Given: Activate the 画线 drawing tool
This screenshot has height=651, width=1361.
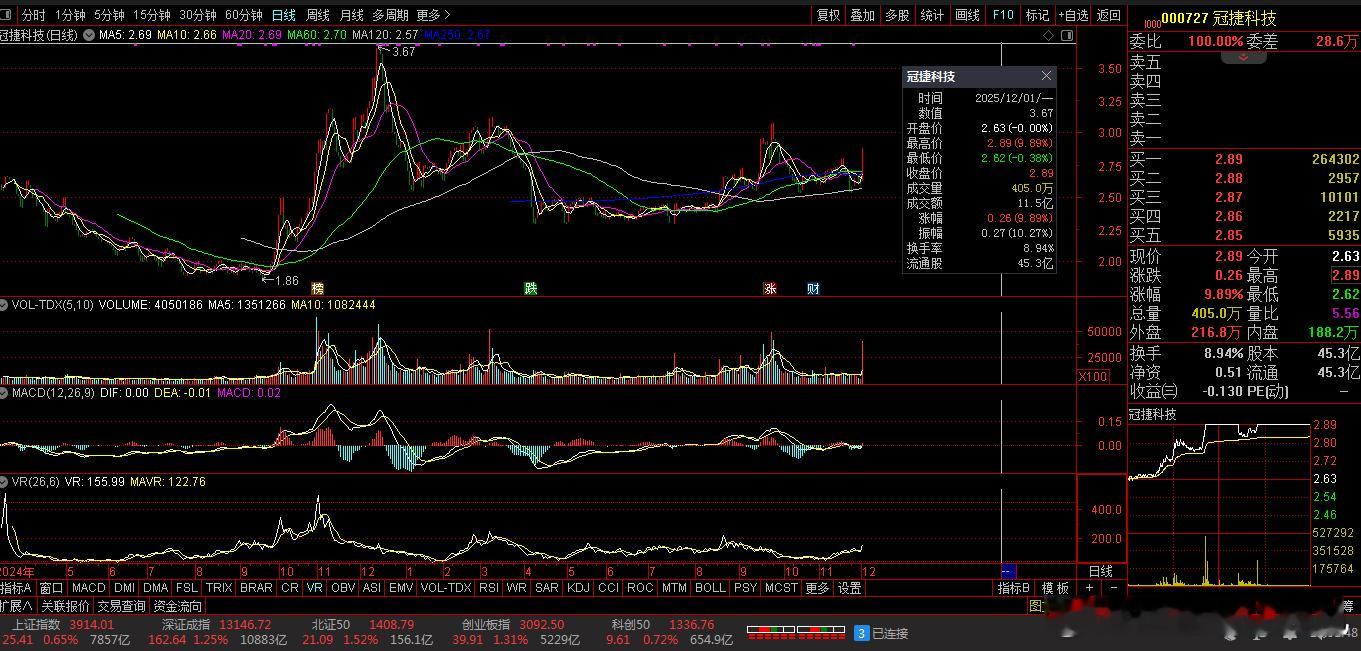Looking at the screenshot, I should (967, 15).
